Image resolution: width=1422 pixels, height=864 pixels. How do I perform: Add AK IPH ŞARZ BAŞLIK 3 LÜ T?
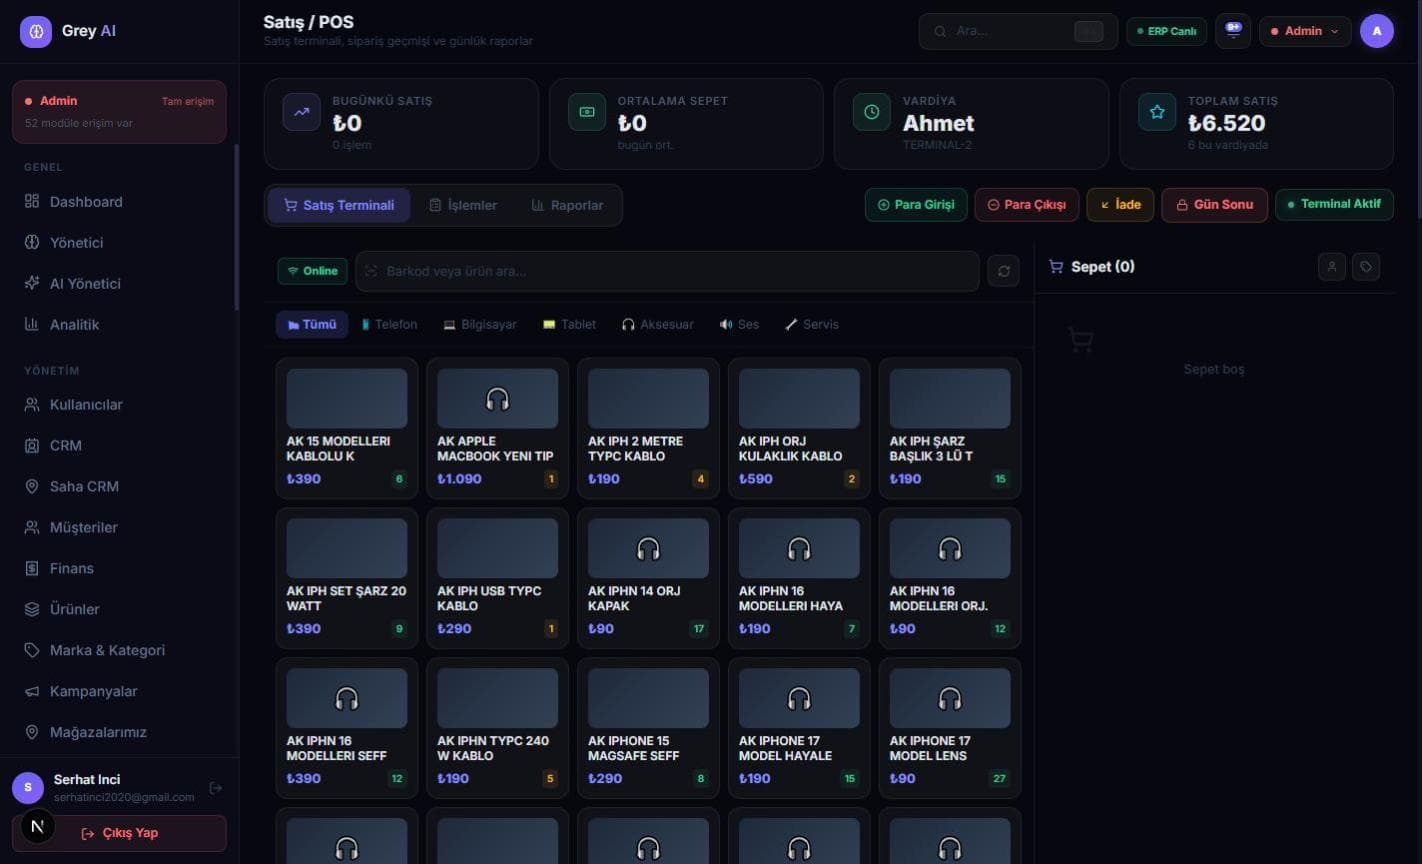(x=950, y=428)
